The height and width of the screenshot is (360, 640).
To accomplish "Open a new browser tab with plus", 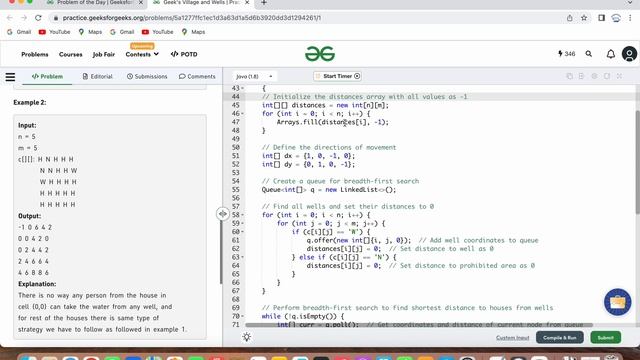I will click(264, 3).
